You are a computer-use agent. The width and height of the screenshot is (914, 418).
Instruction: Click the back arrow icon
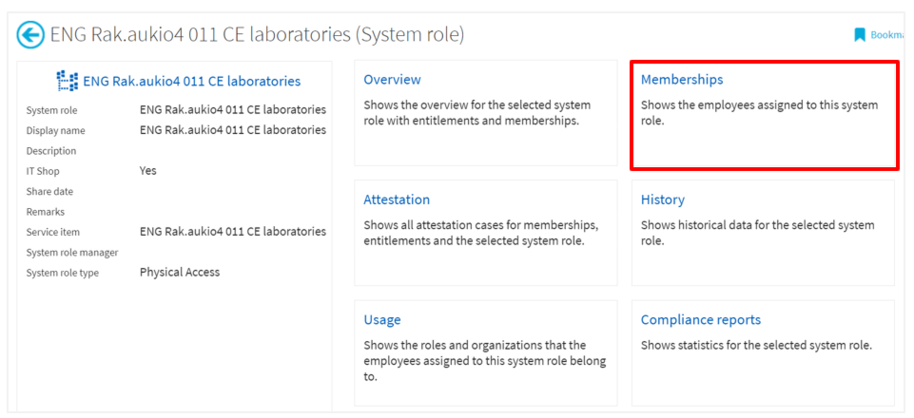pyautogui.click(x=31, y=35)
